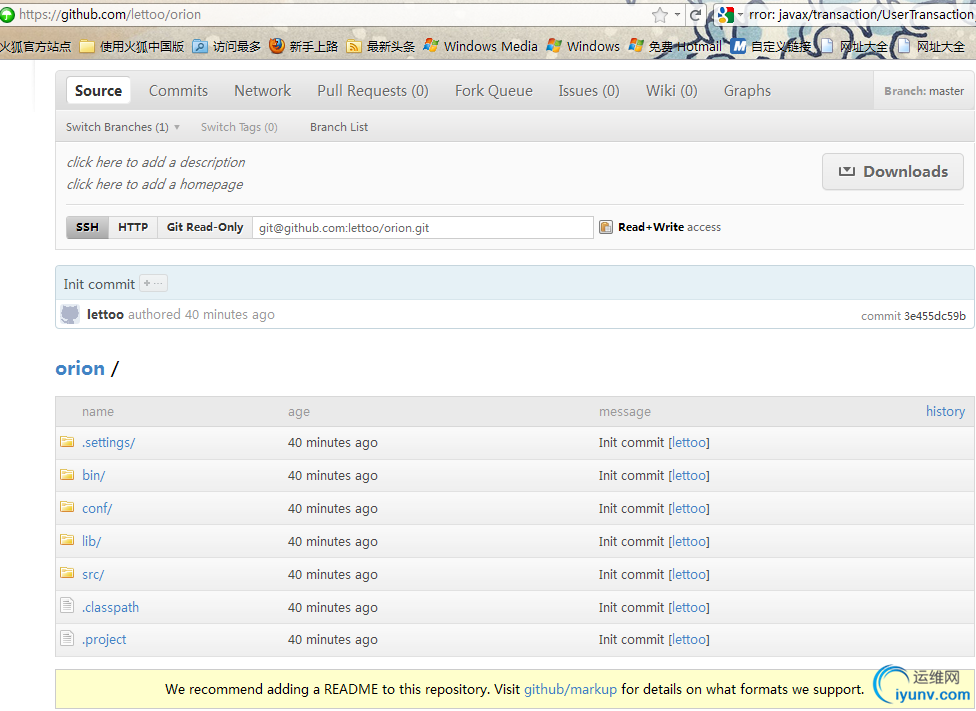Select the Git Read-Only toggle
The width and height of the screenshot is (976, 711).
(205, 227)
